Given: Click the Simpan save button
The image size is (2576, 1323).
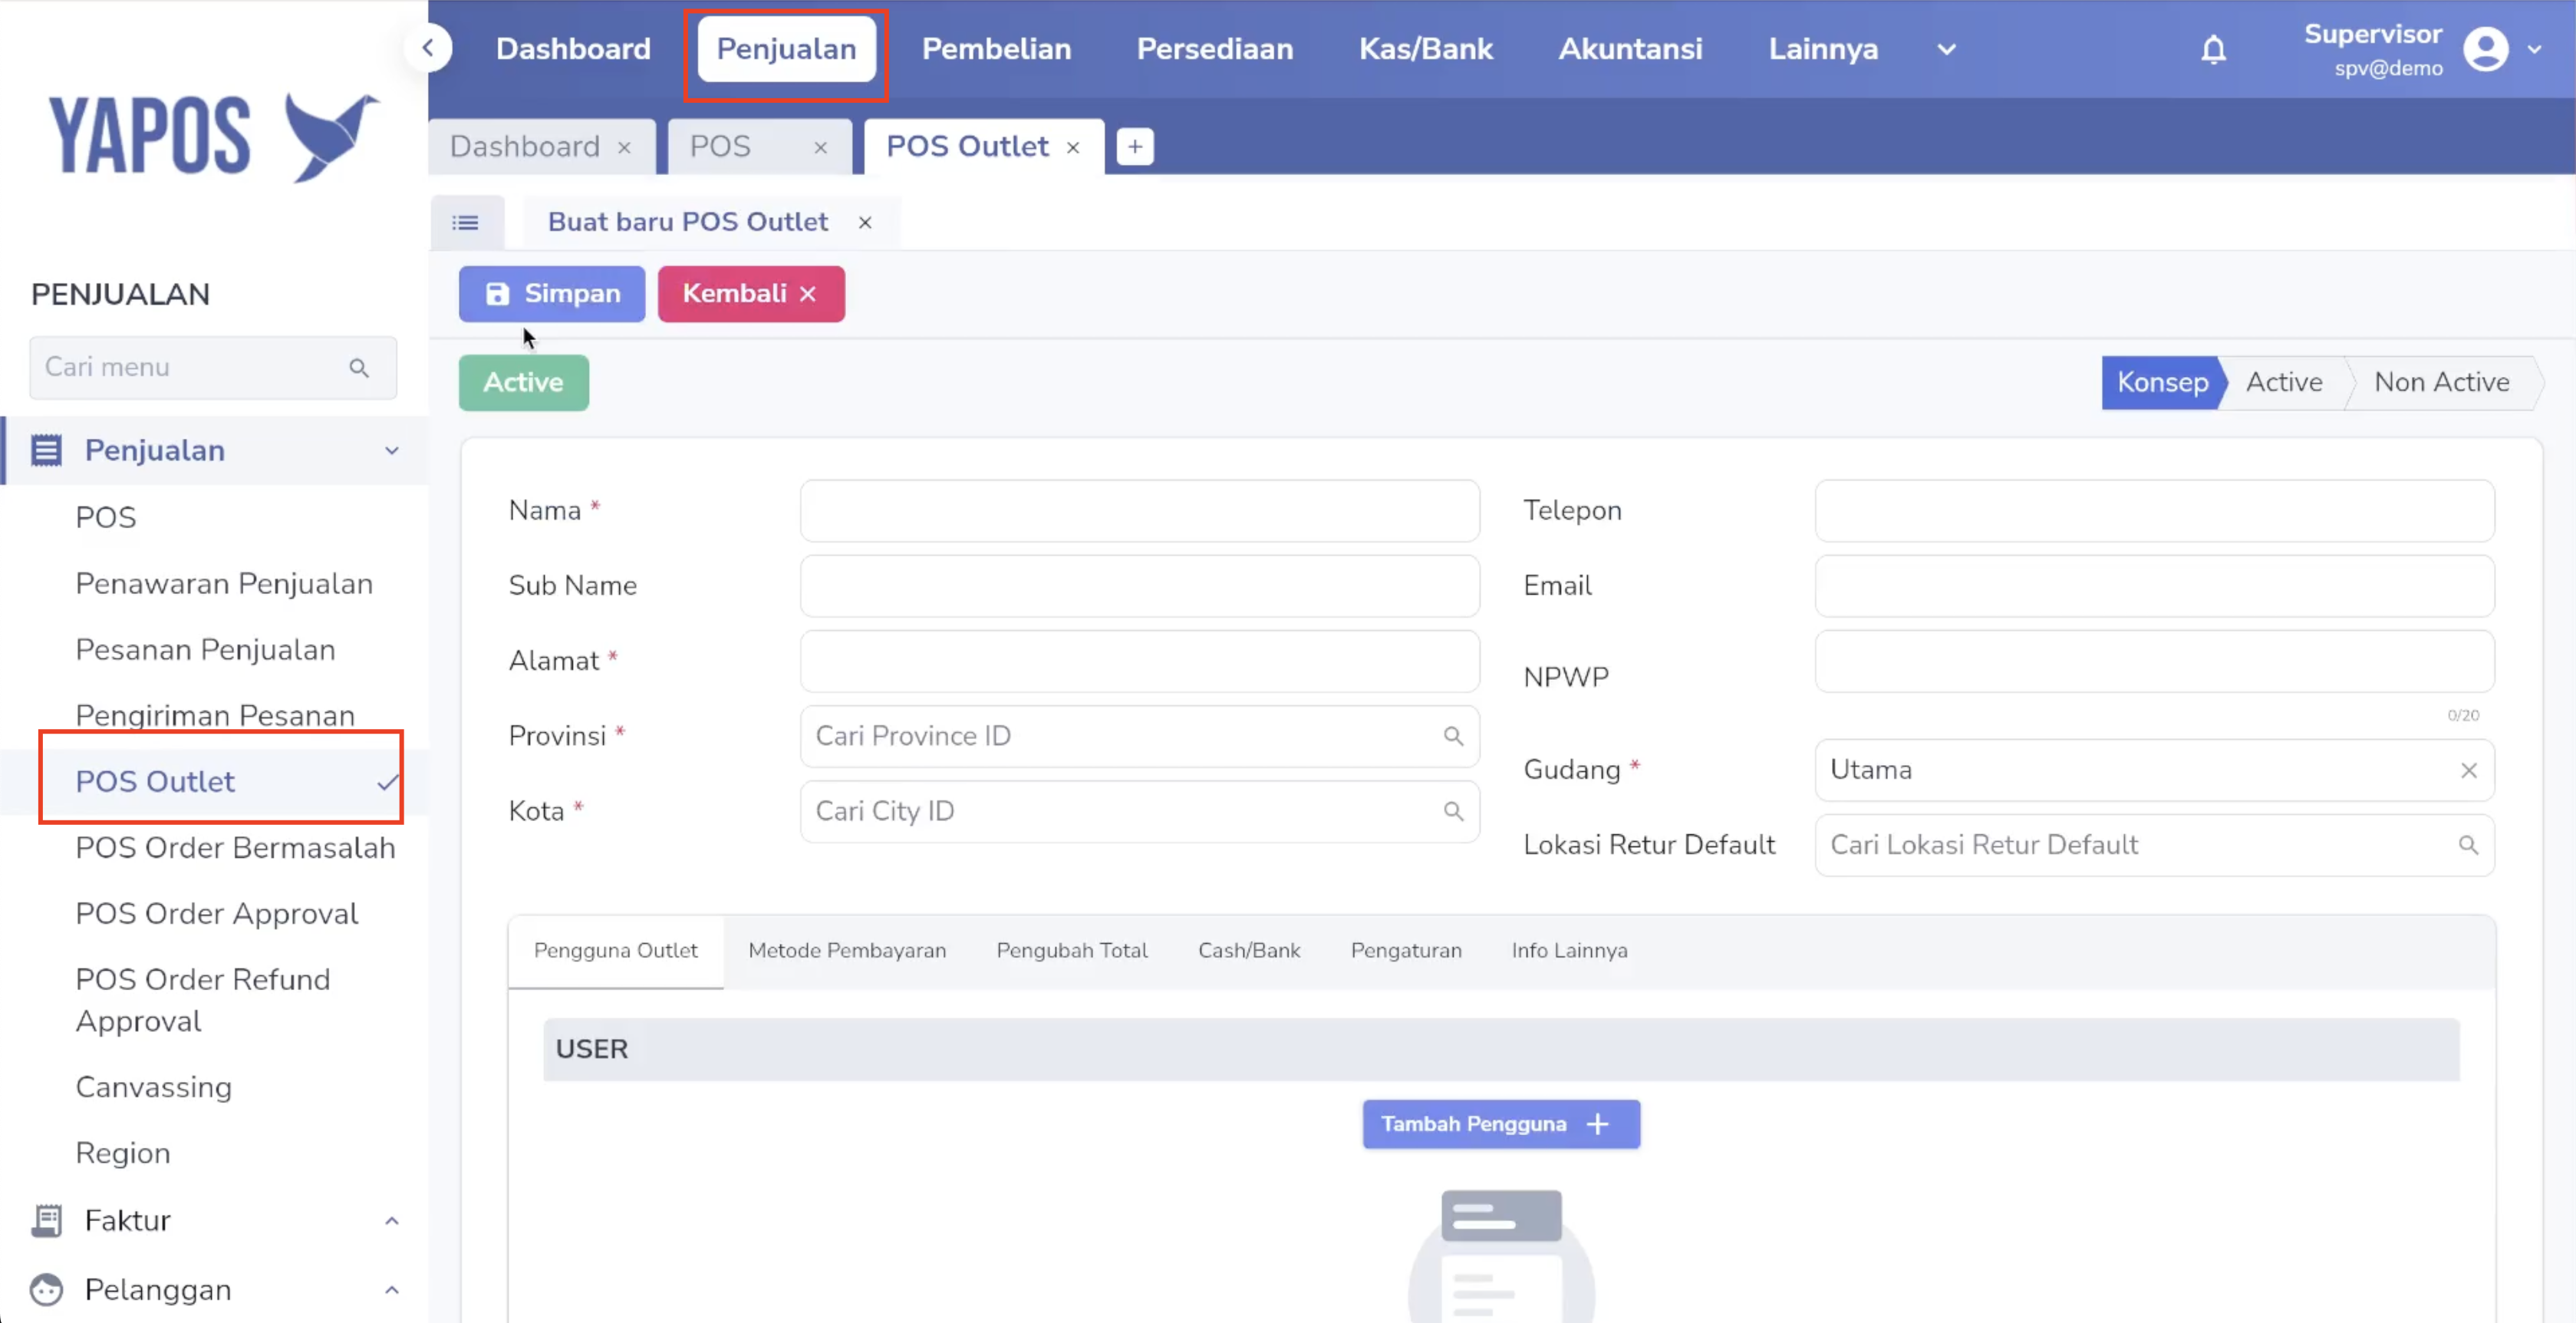Looking at the screenshot, I should point(552,294).
